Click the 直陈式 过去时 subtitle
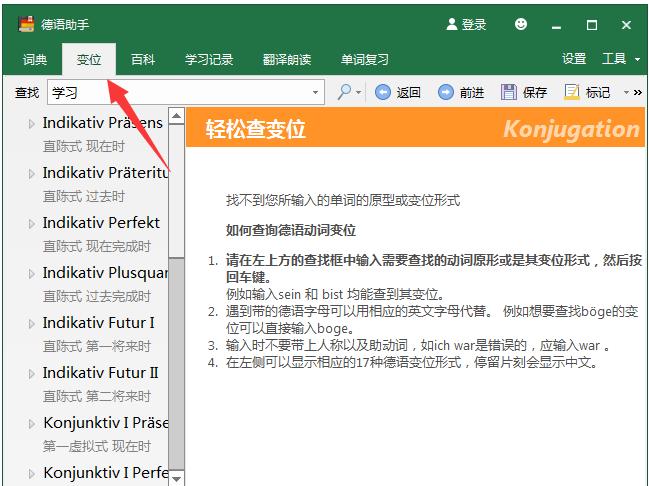Viewport: 649px width, 486px height. pos(84,197)
